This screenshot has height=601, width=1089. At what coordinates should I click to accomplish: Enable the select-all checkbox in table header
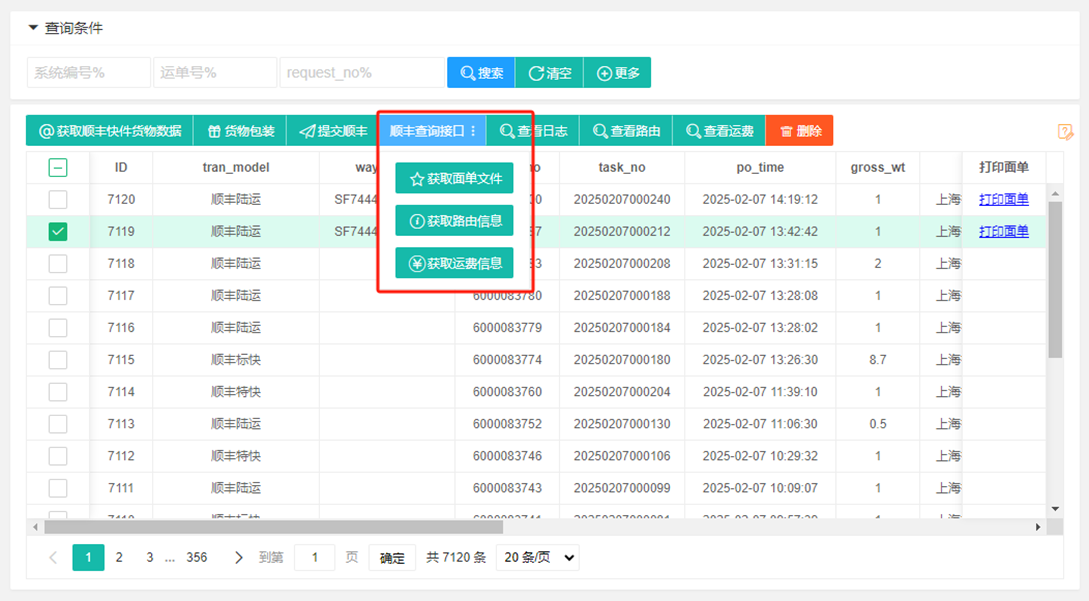tap(58, 167)
